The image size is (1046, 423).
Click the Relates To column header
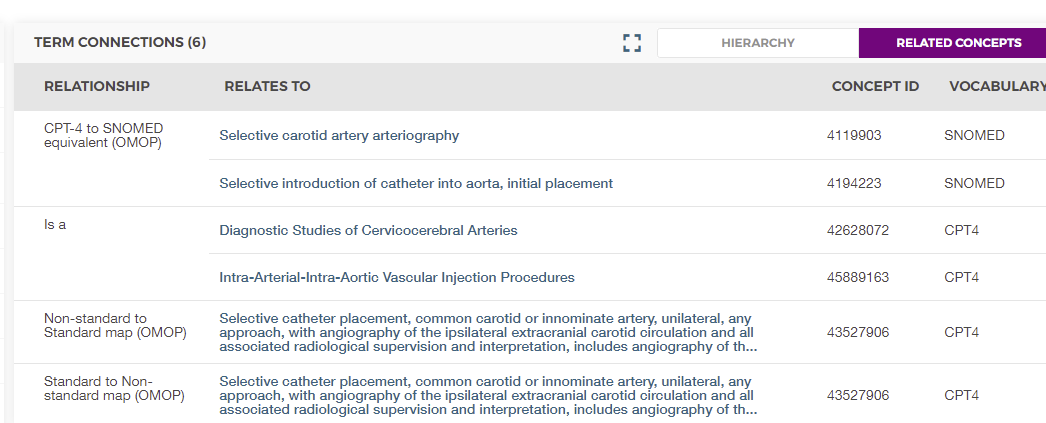click(x=267, y=86)
